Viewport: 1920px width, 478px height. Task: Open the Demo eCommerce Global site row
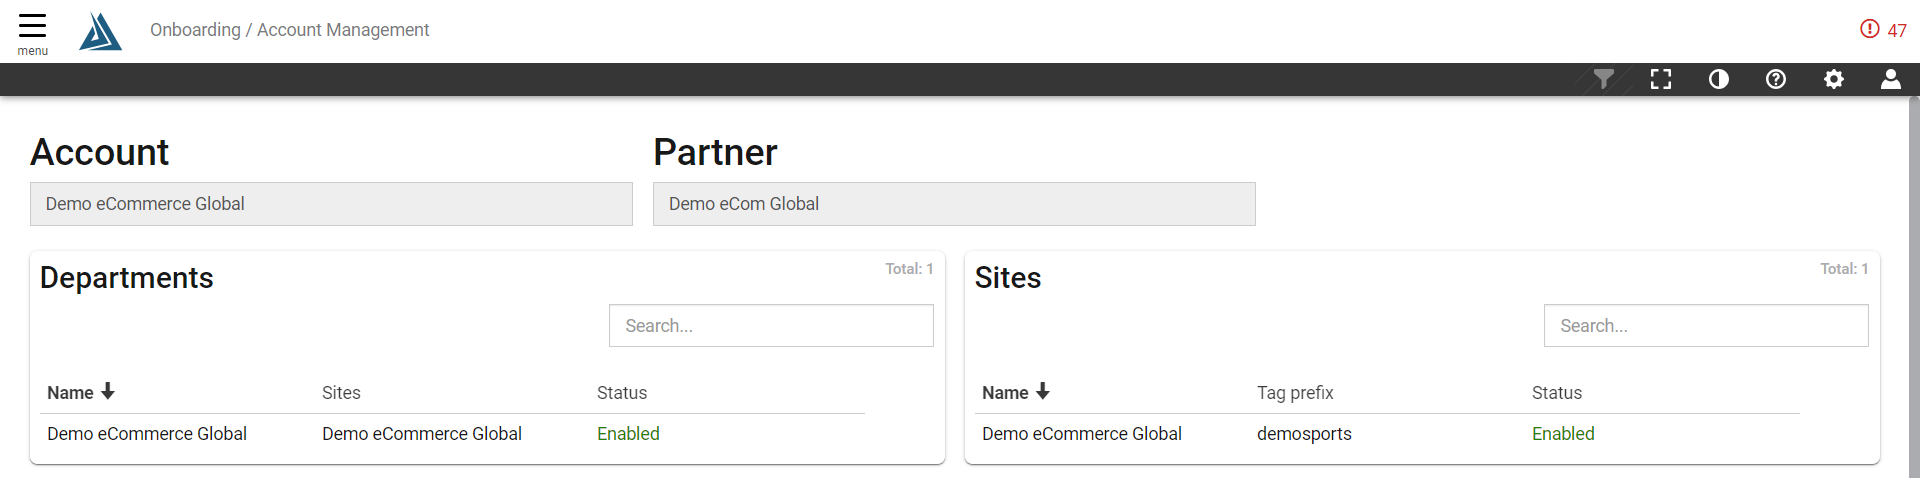click(1387, 434)
